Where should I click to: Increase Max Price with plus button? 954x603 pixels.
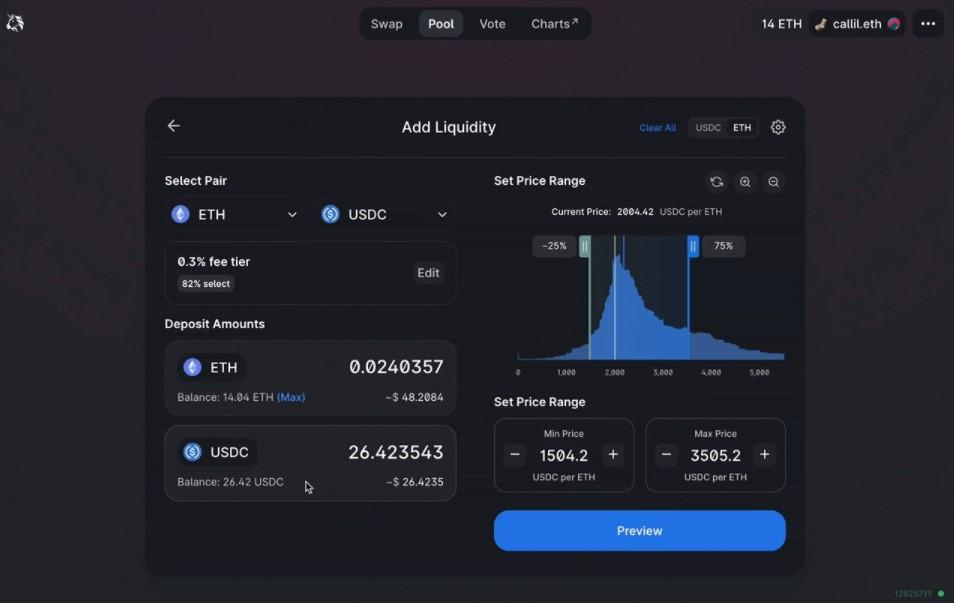tap(764, 455)
